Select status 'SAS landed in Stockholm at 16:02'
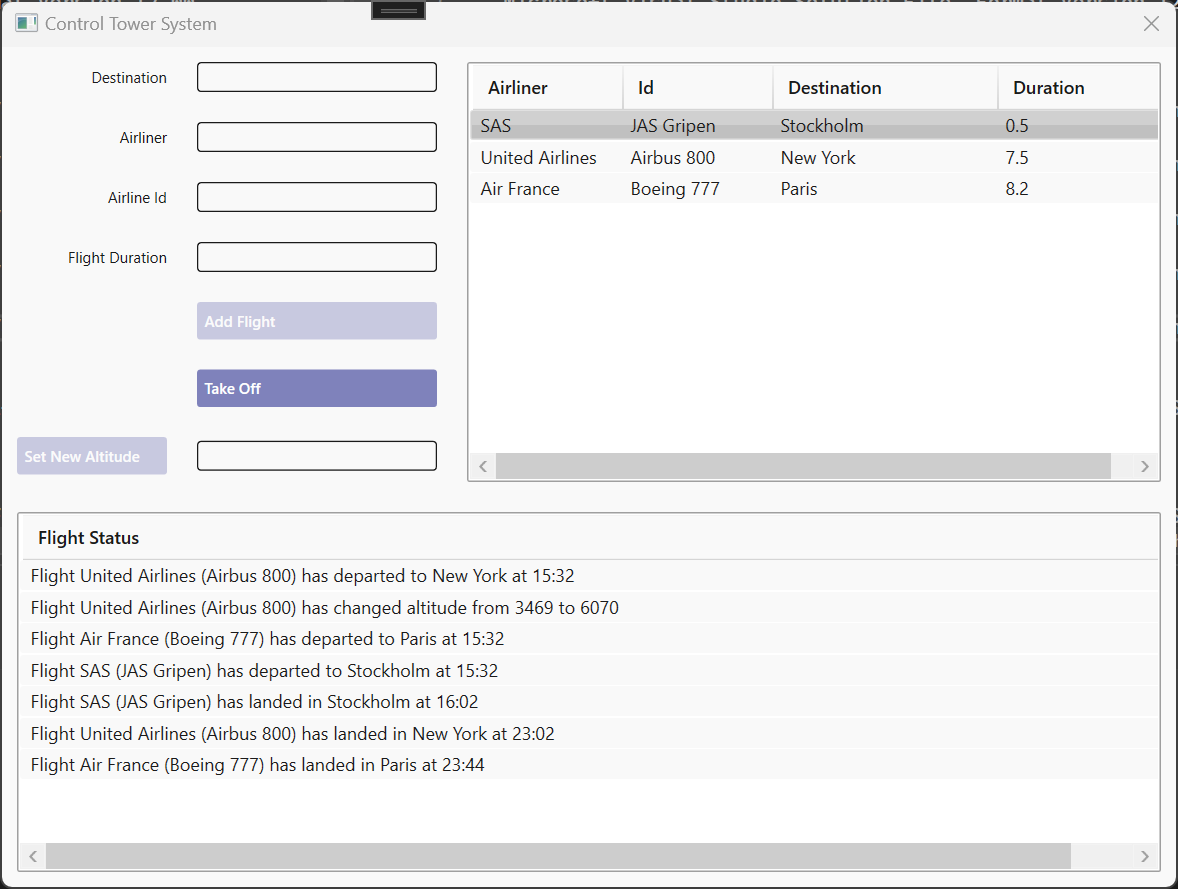1178x889 pixels. click(590, 702)
